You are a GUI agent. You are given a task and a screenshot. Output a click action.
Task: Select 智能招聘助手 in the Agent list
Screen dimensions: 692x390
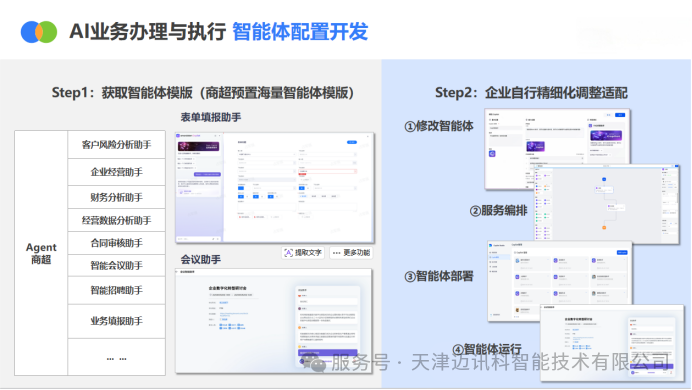(x=117, y=290)
